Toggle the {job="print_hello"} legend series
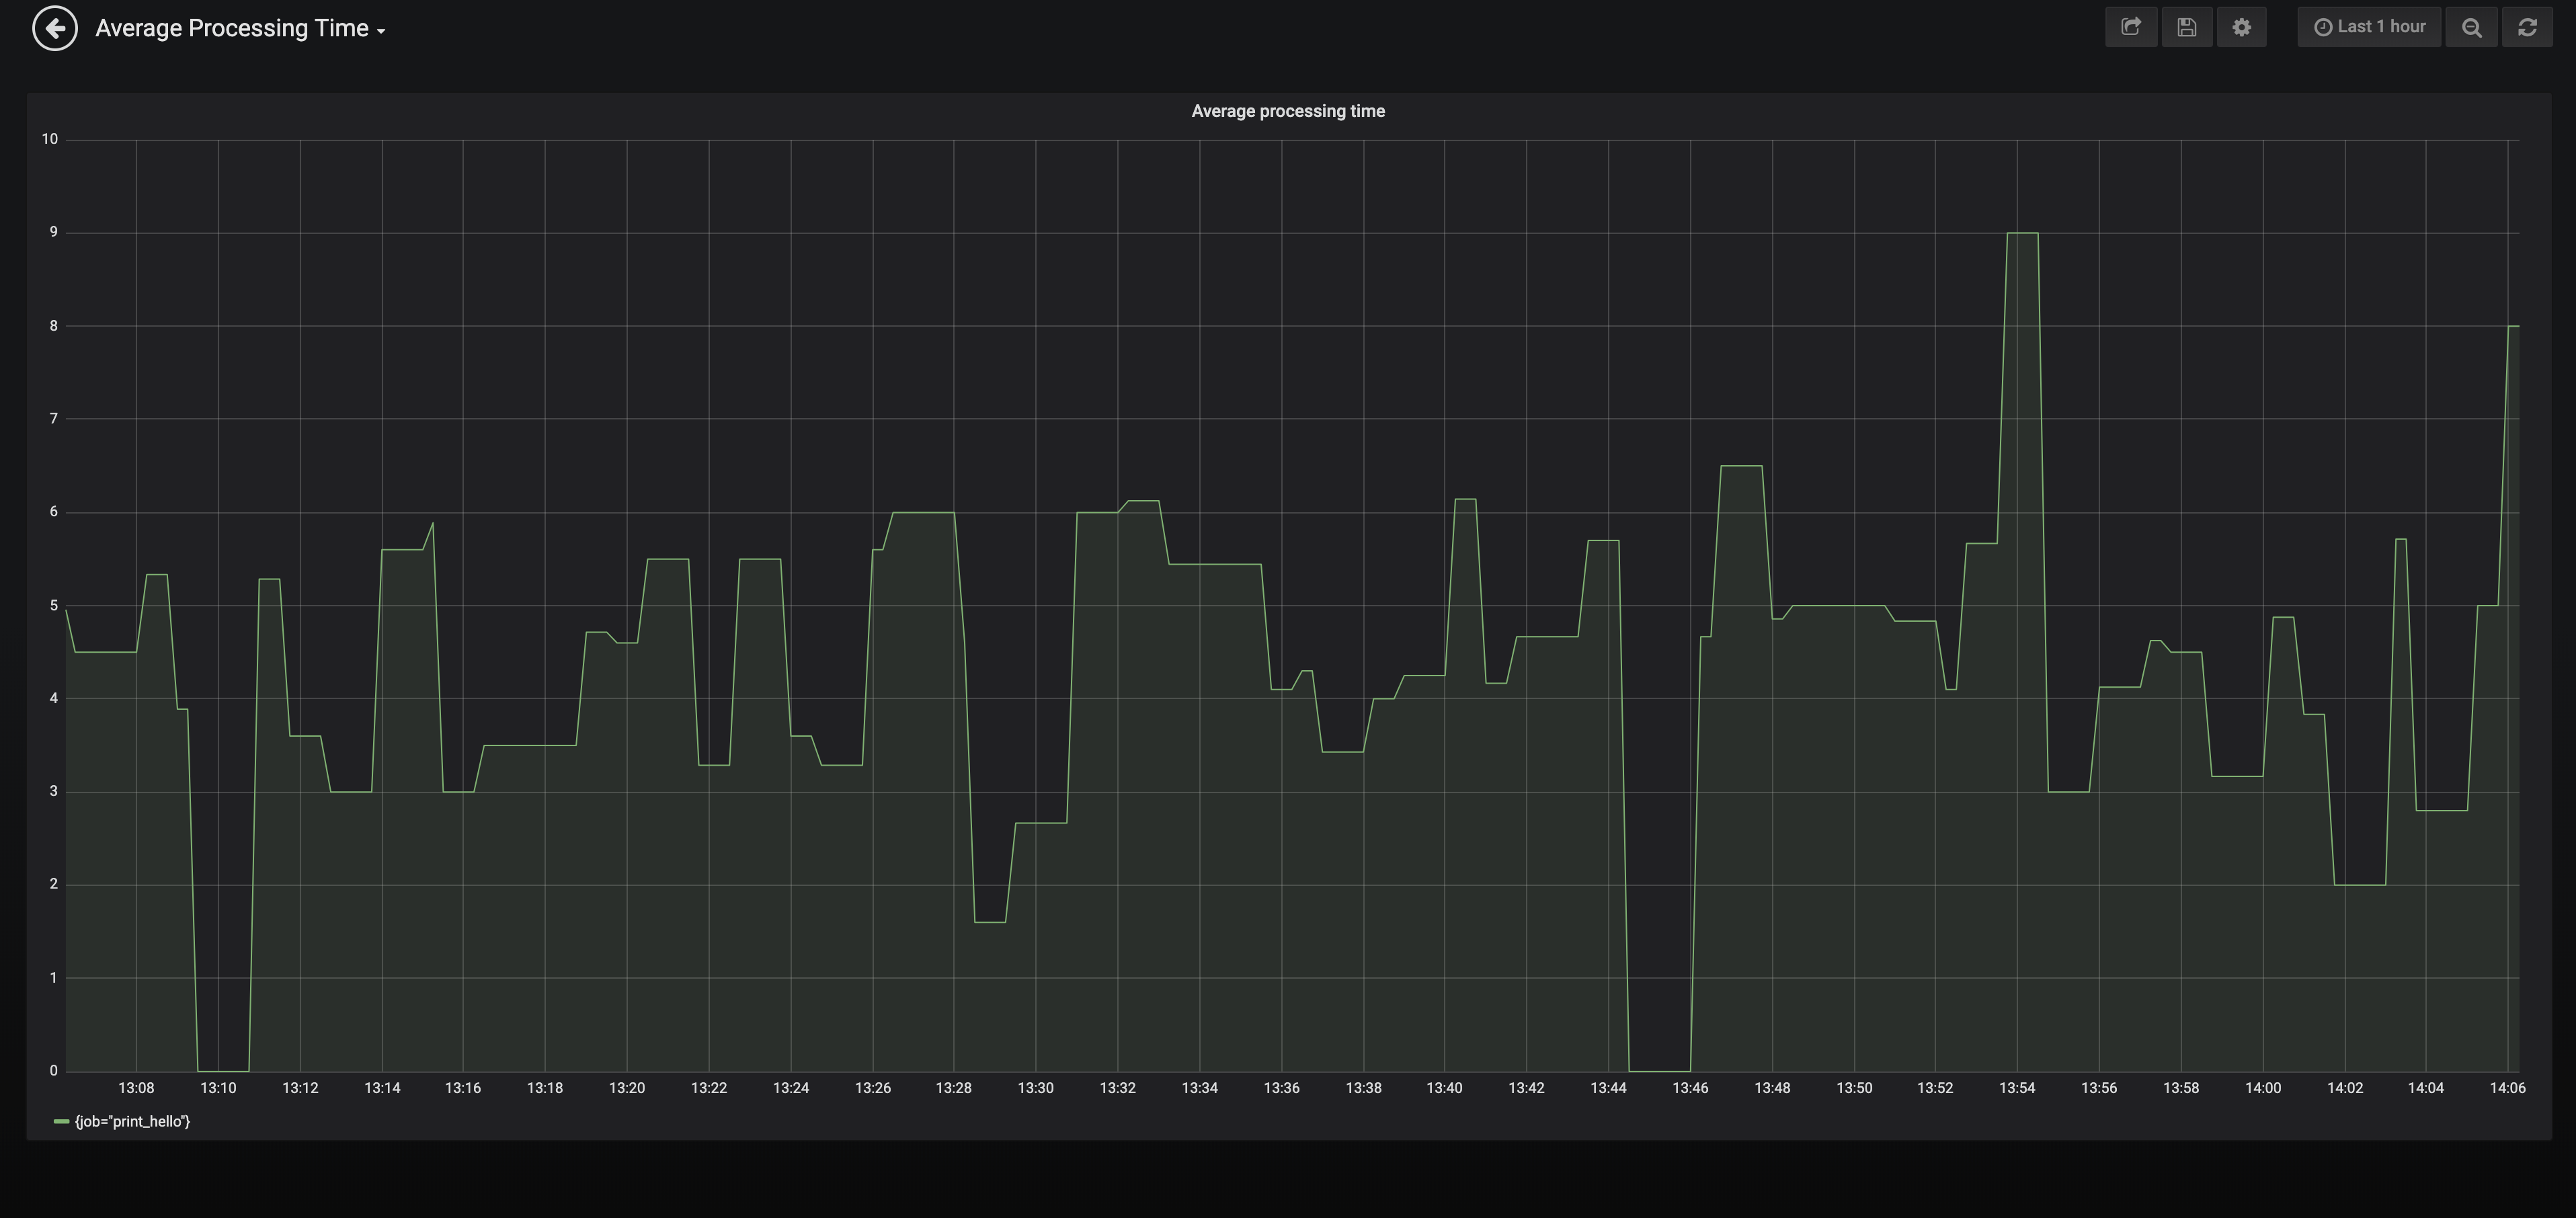 tap(132, 1121)
